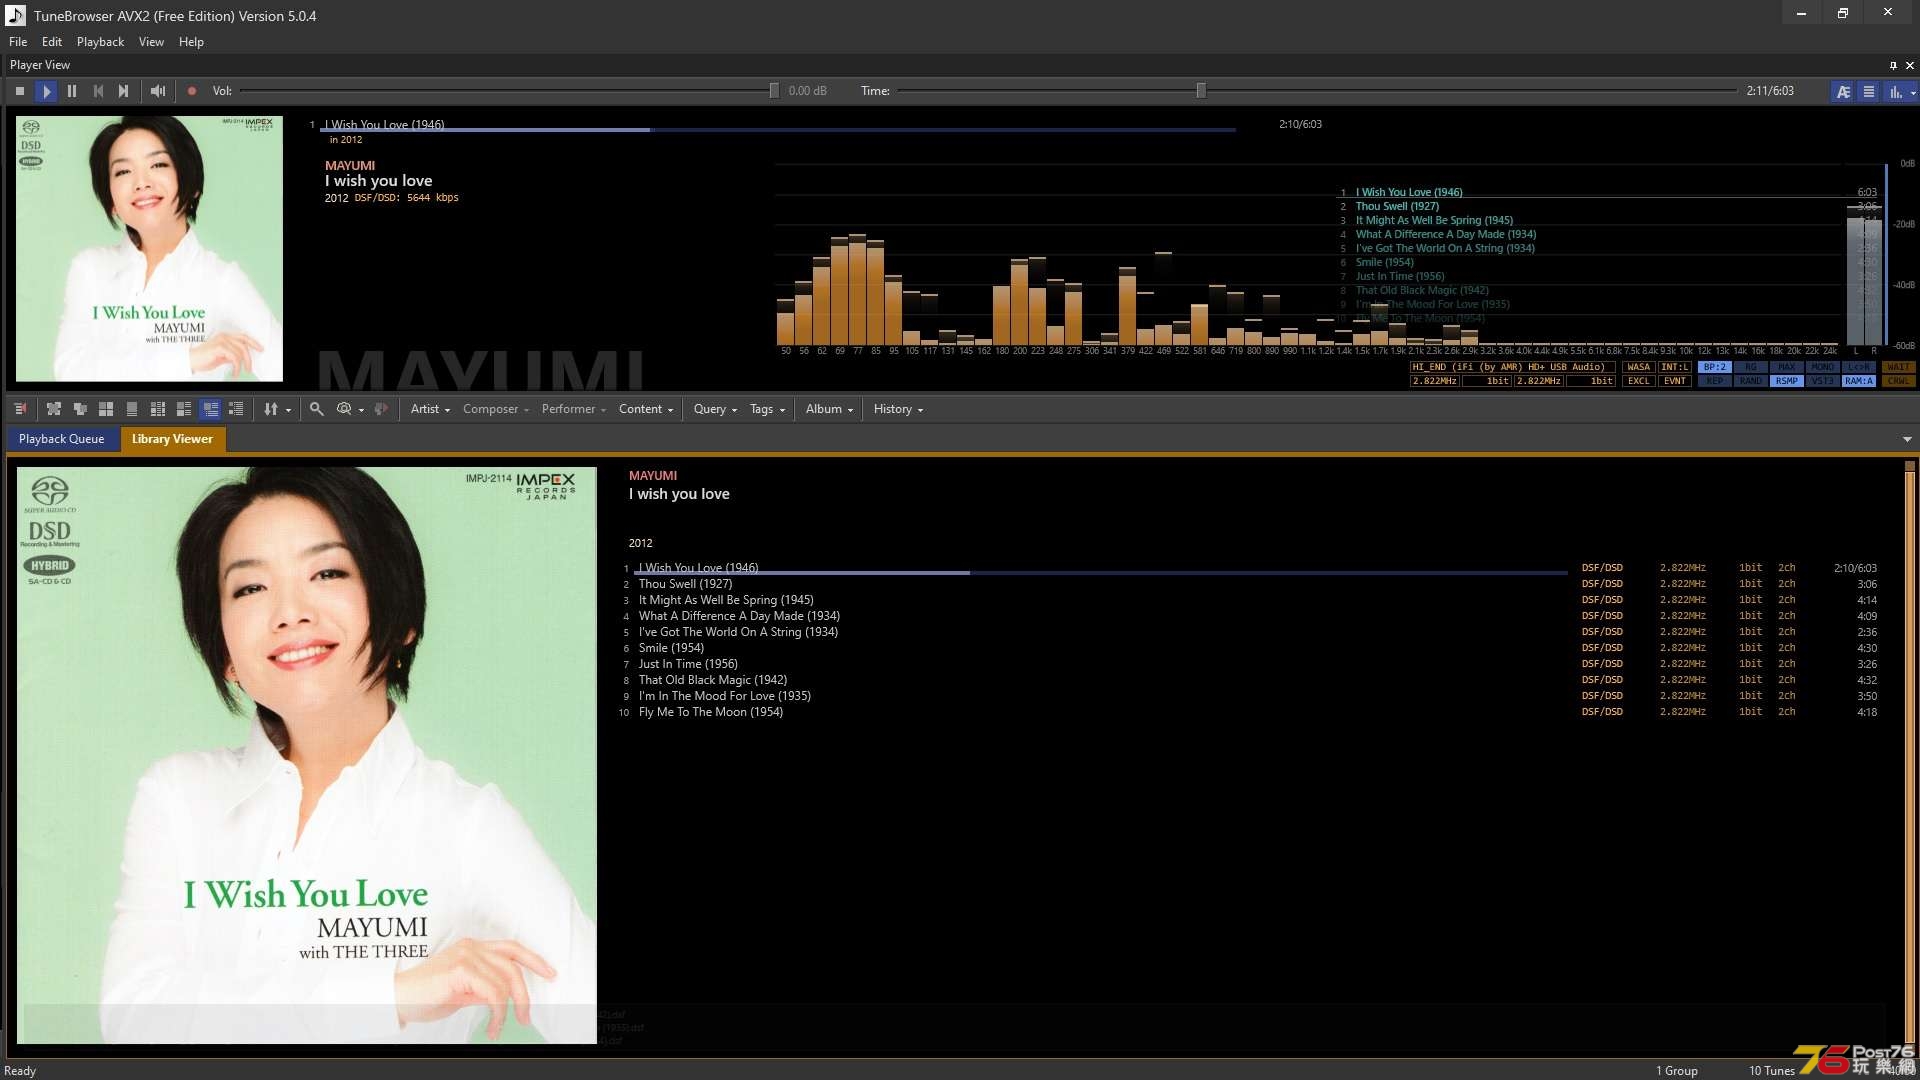Toggle the RSMP resample indicator
This screenshot has height=1080, width=1920.
[x=1787, y=381]
